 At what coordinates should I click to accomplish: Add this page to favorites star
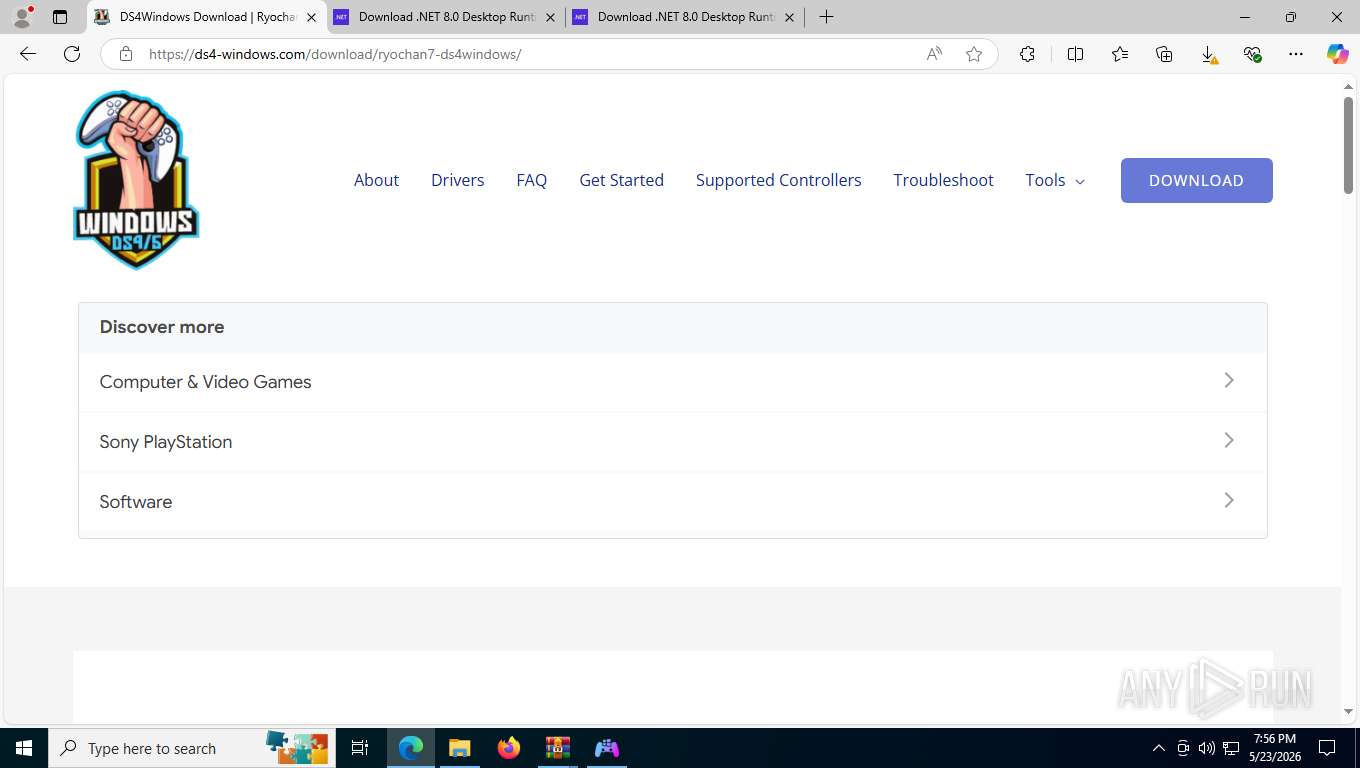click(x=974, y=54)
